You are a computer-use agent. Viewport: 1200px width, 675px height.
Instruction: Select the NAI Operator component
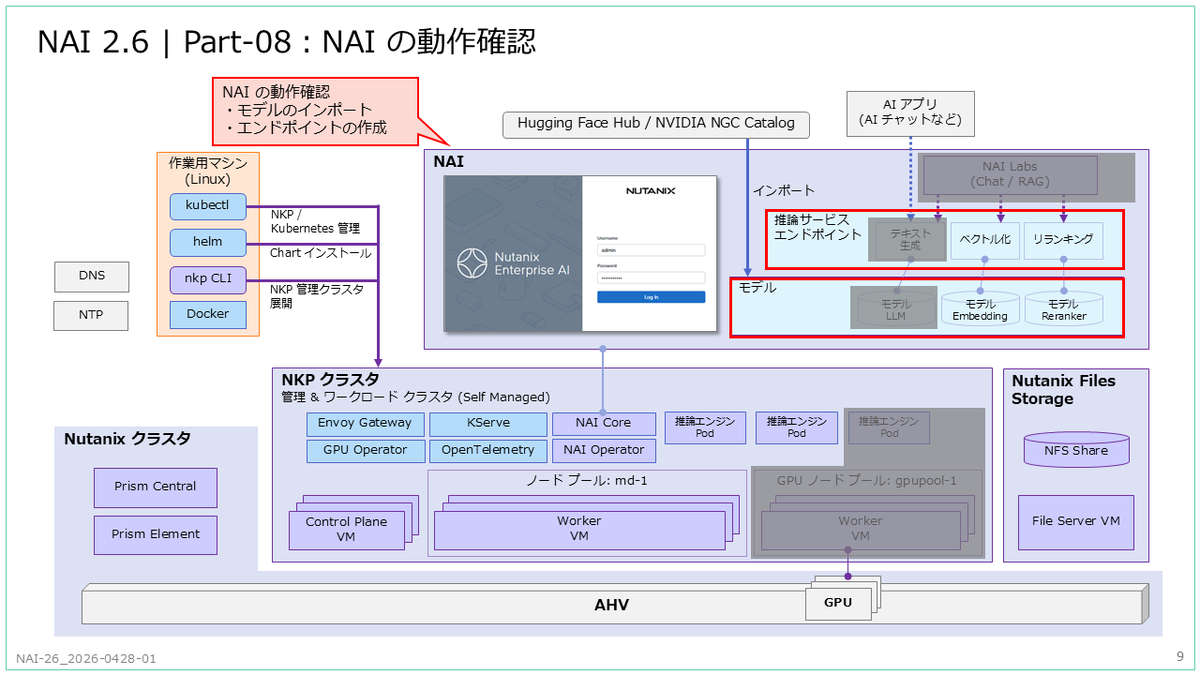603,450
